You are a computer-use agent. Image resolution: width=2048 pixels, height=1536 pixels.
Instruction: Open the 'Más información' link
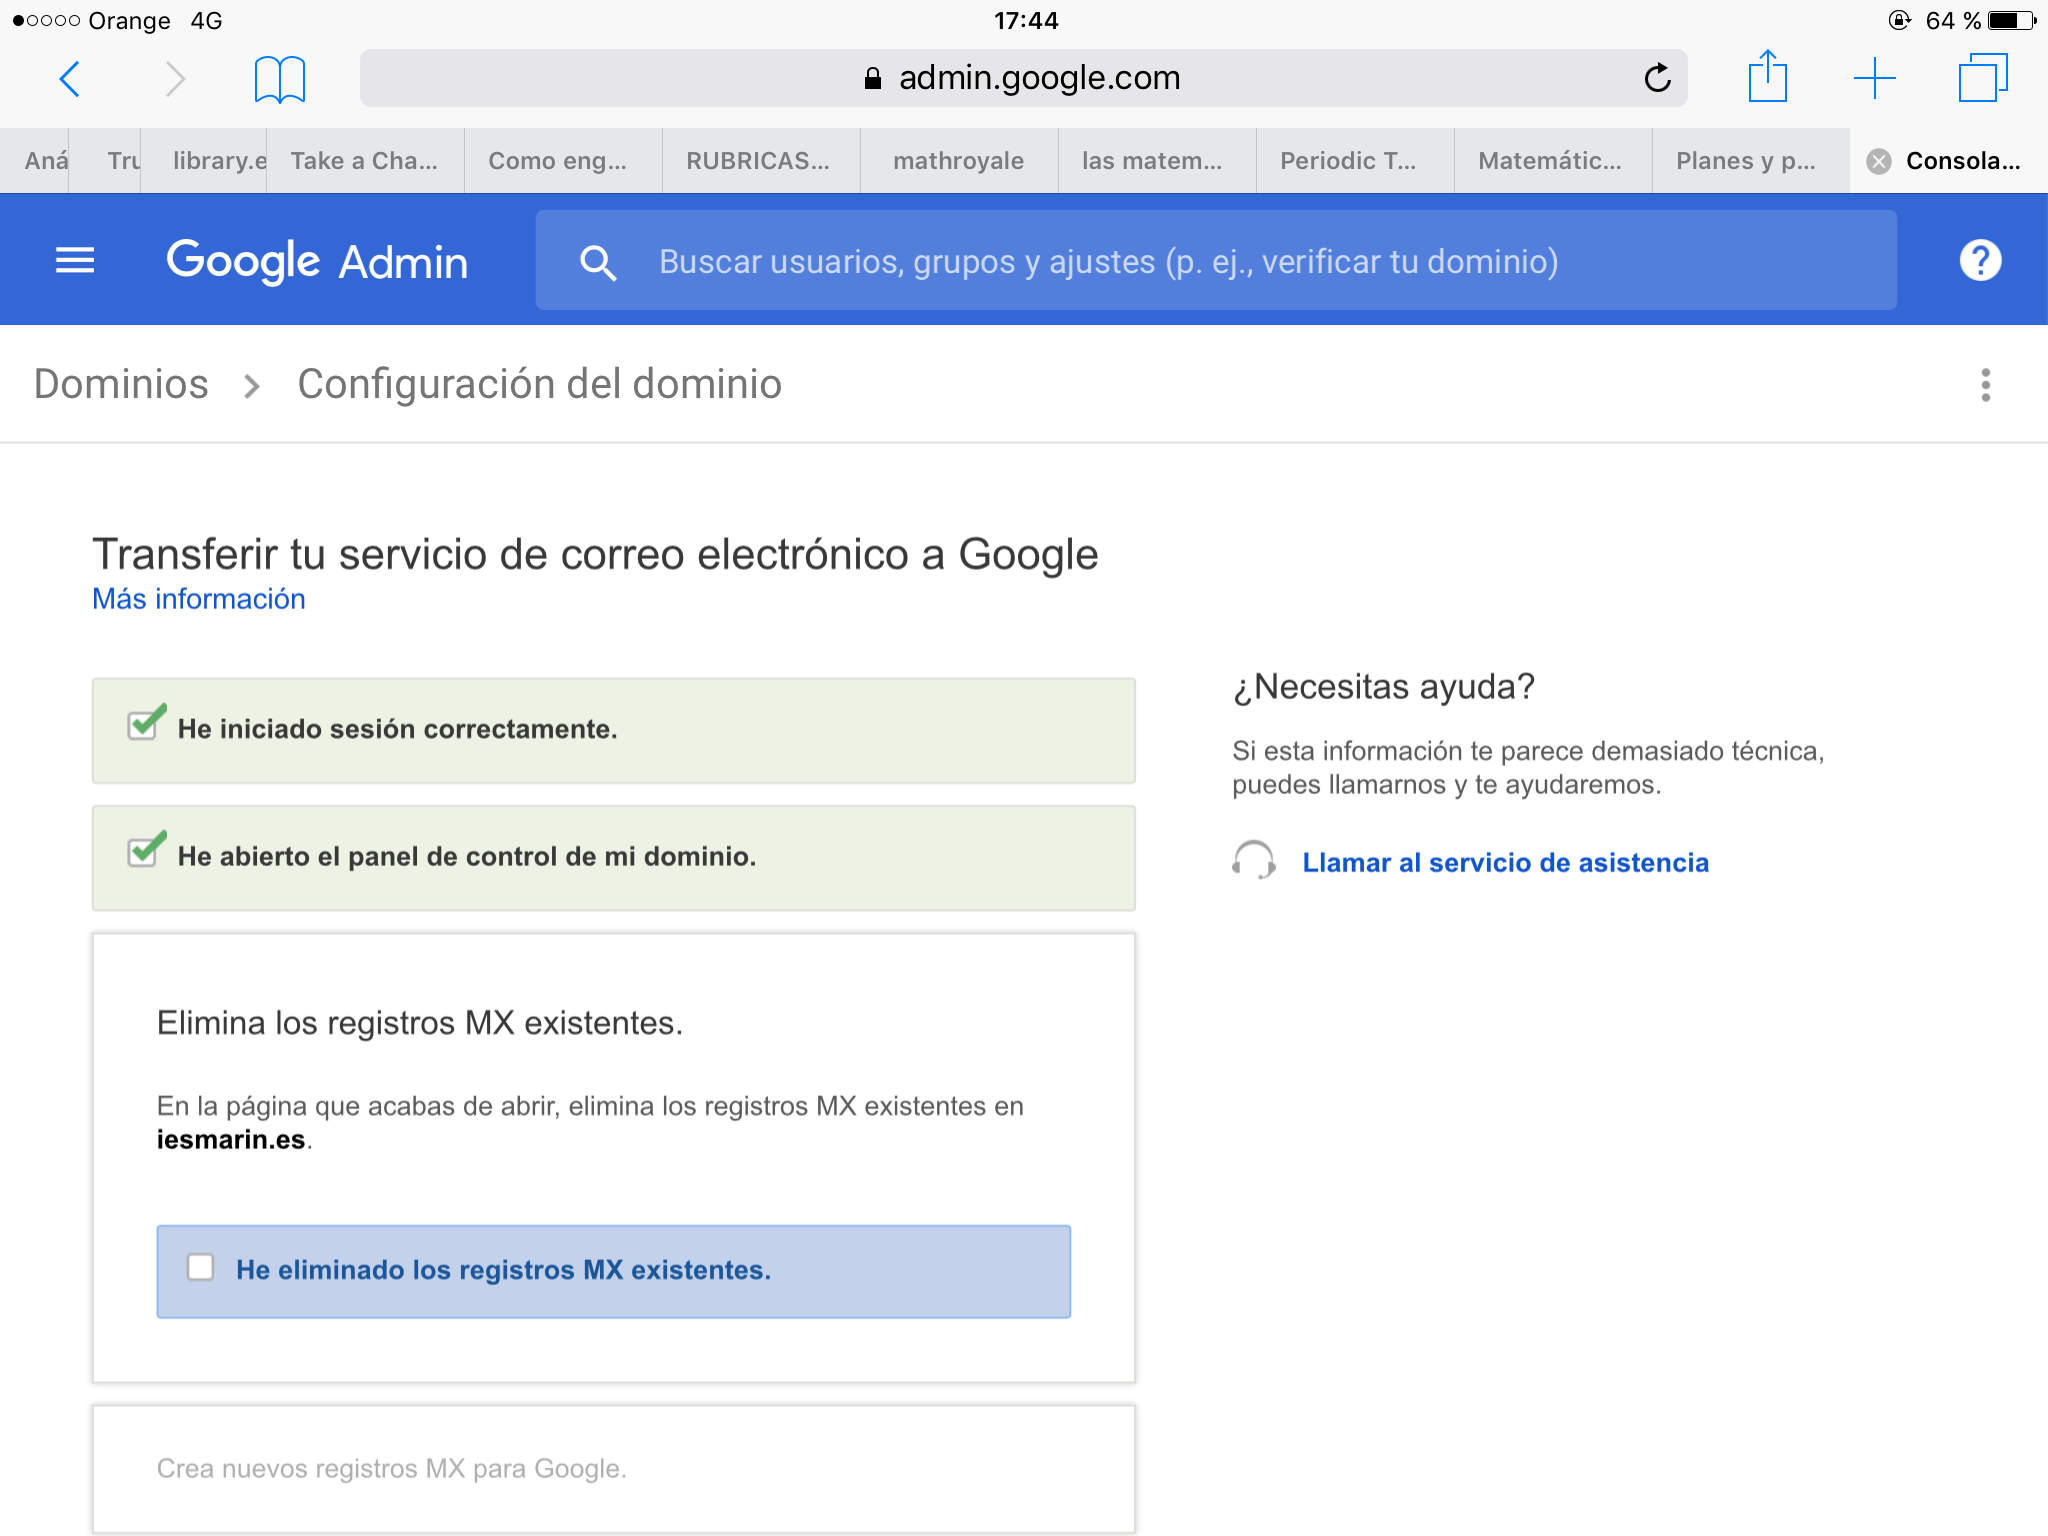click(x=199, y=599)
